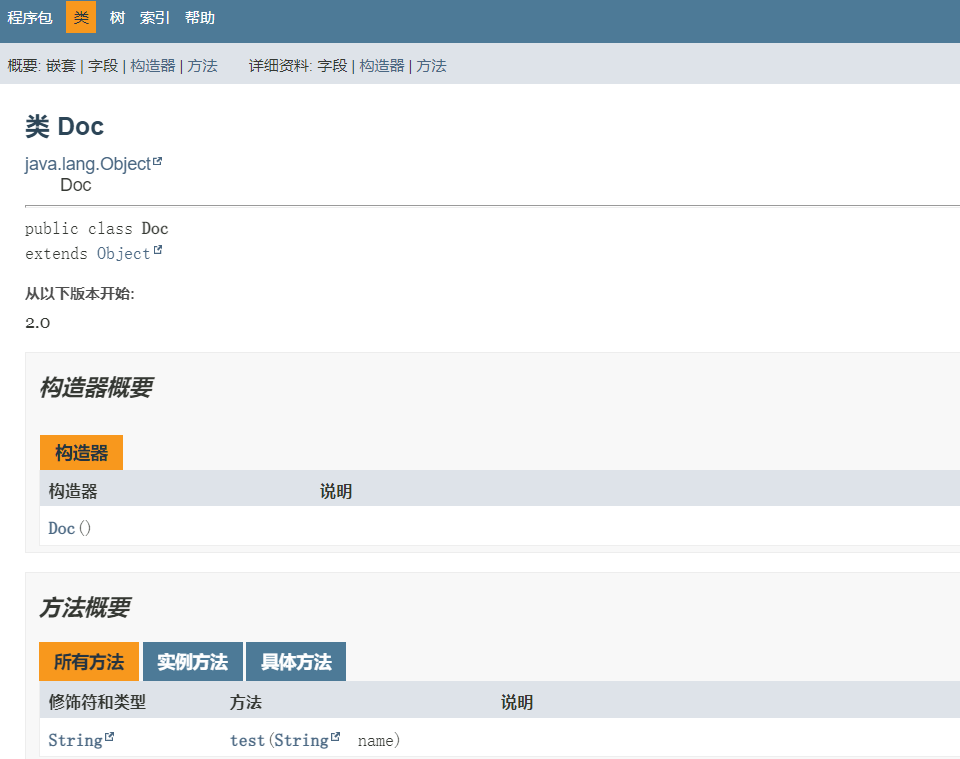Click the version value 2.0
The height and width of the screenshot is (759, 960).
[37, 323]
